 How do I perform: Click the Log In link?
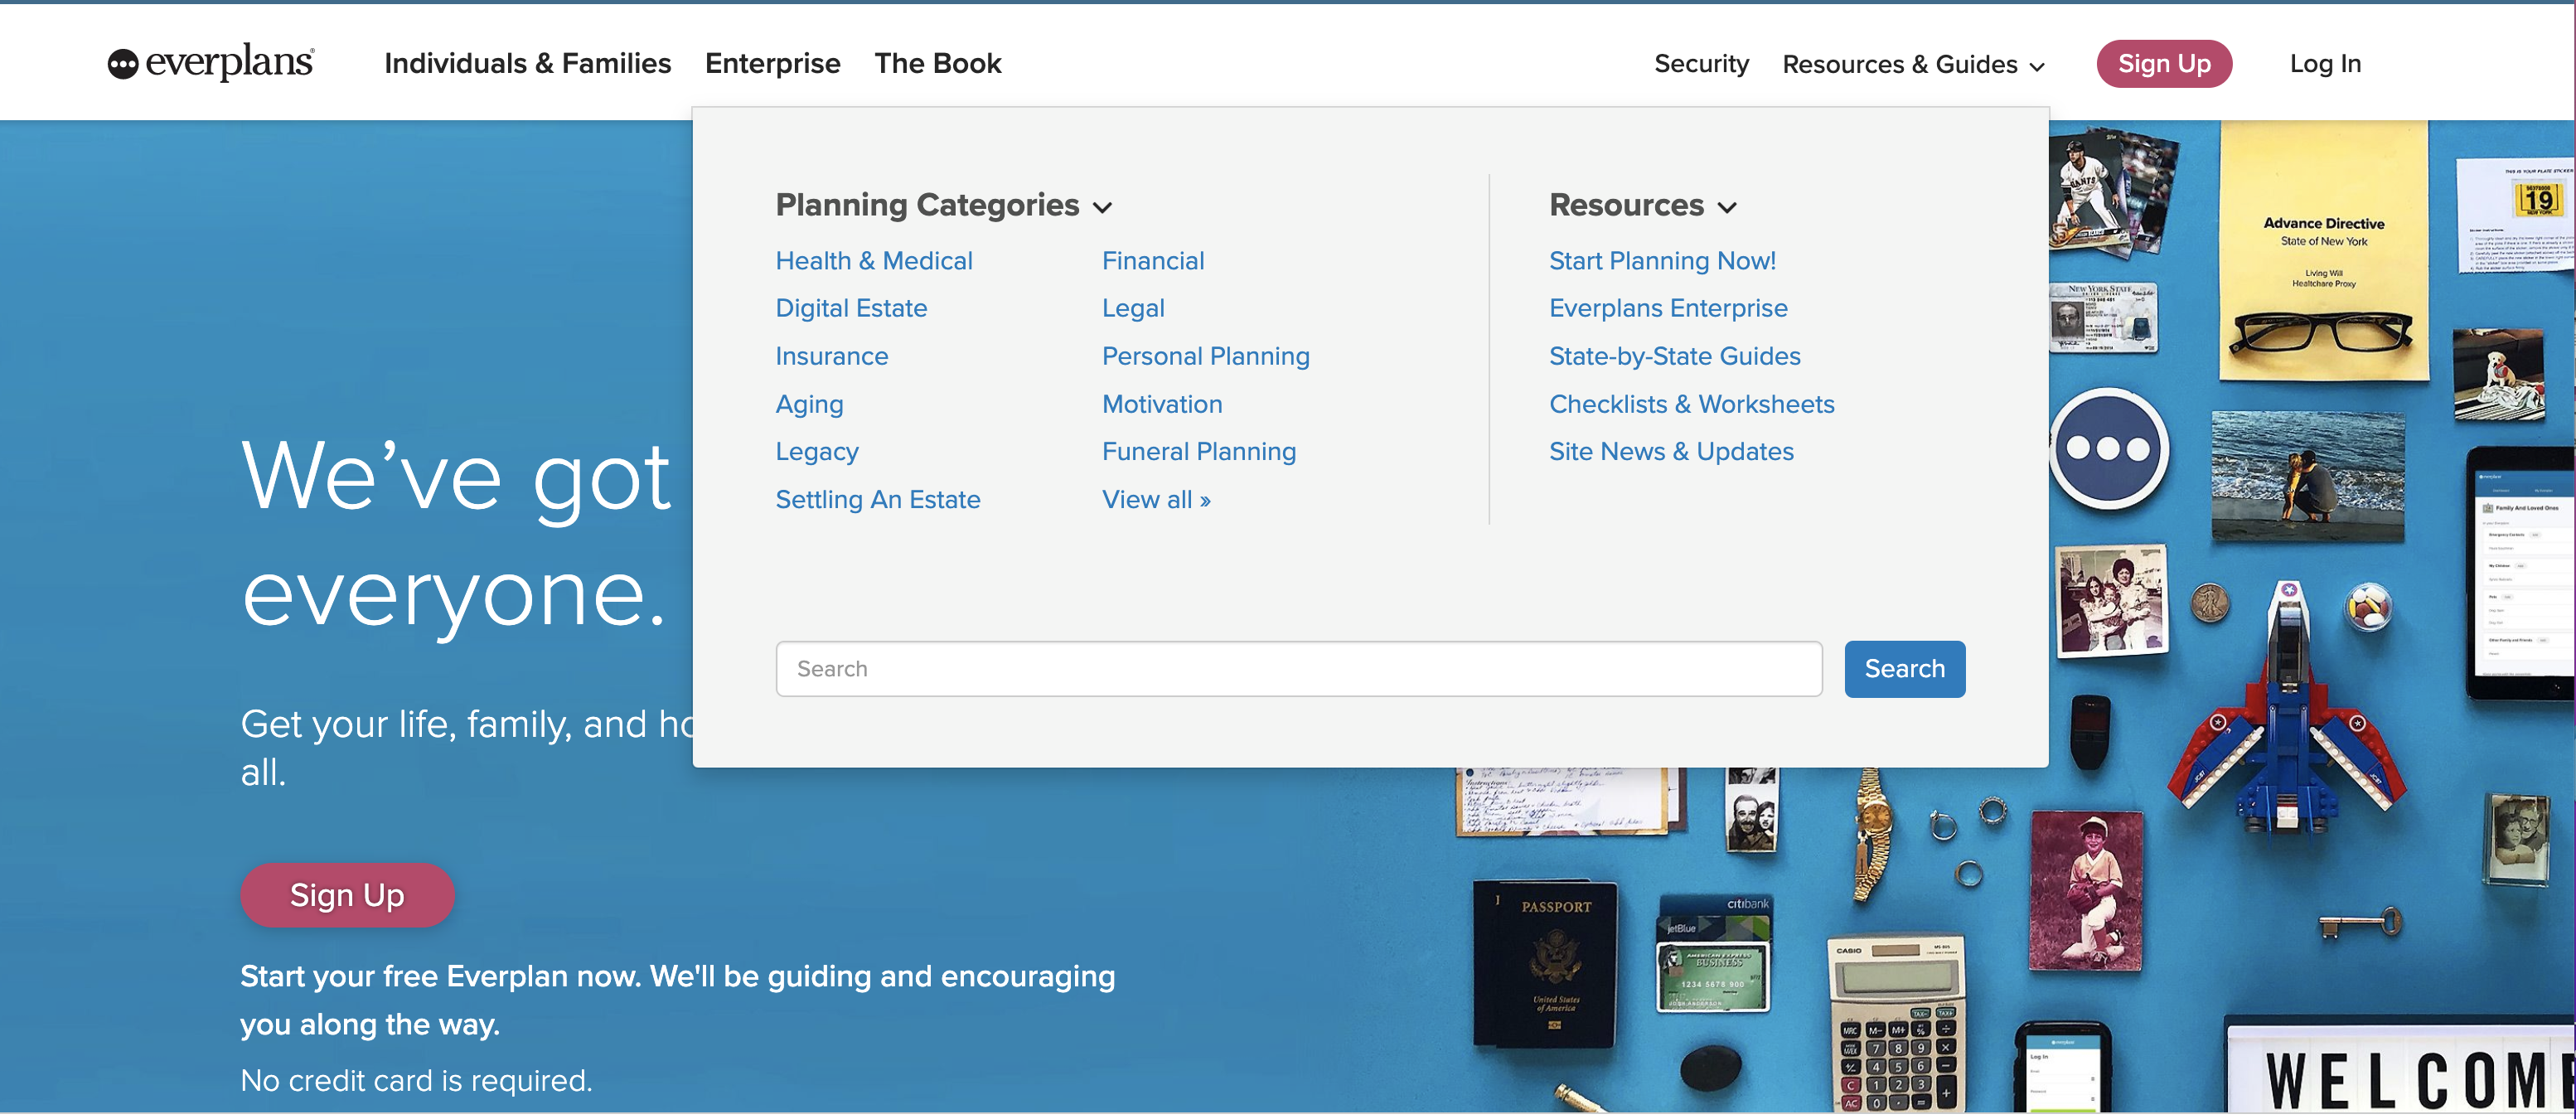pyautogui.click(x=2325, y=63)
